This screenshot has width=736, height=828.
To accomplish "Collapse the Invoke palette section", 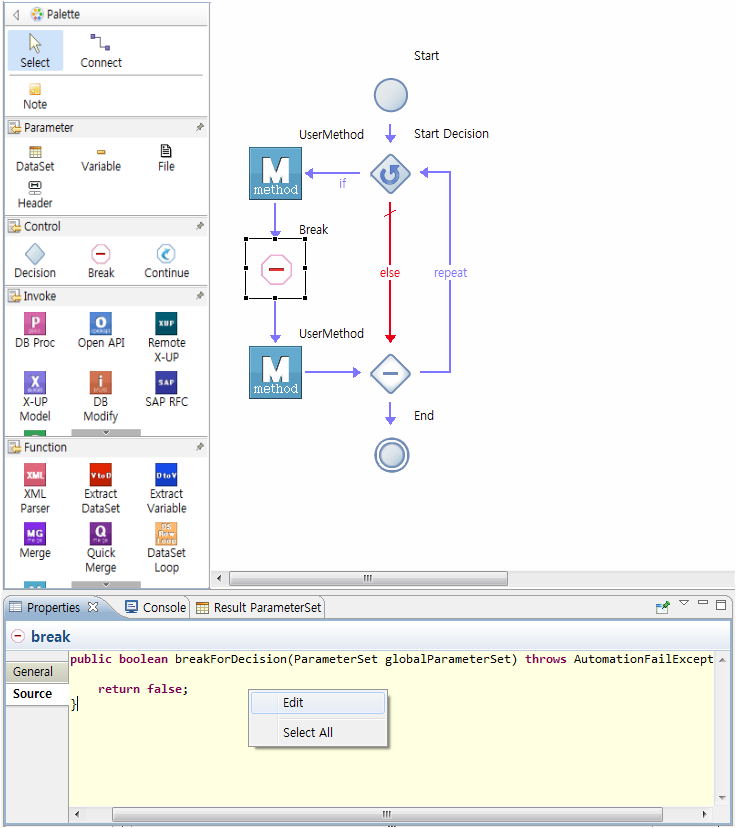I will click(40, 296).
